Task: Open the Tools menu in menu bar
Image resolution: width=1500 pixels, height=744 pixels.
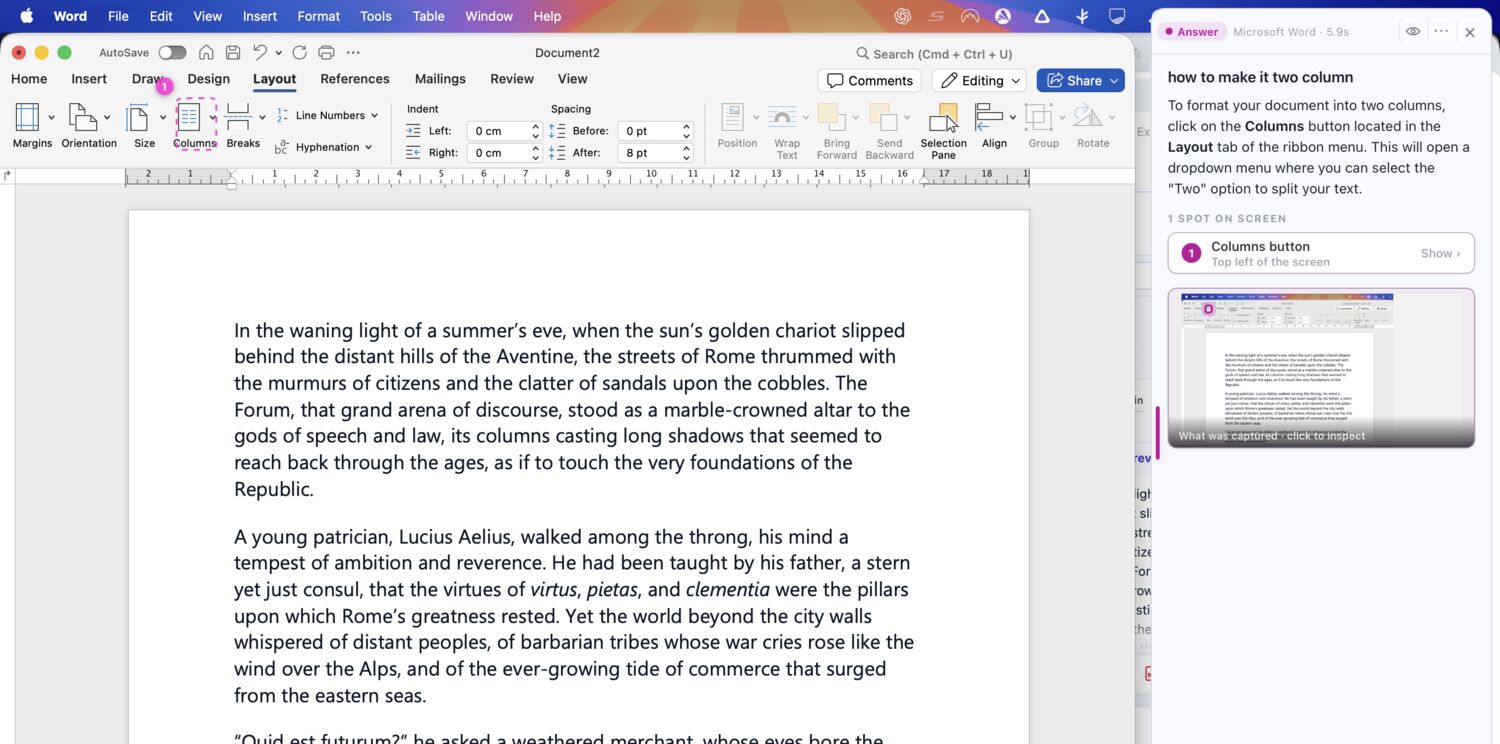Action: click(x=376, y=16)
